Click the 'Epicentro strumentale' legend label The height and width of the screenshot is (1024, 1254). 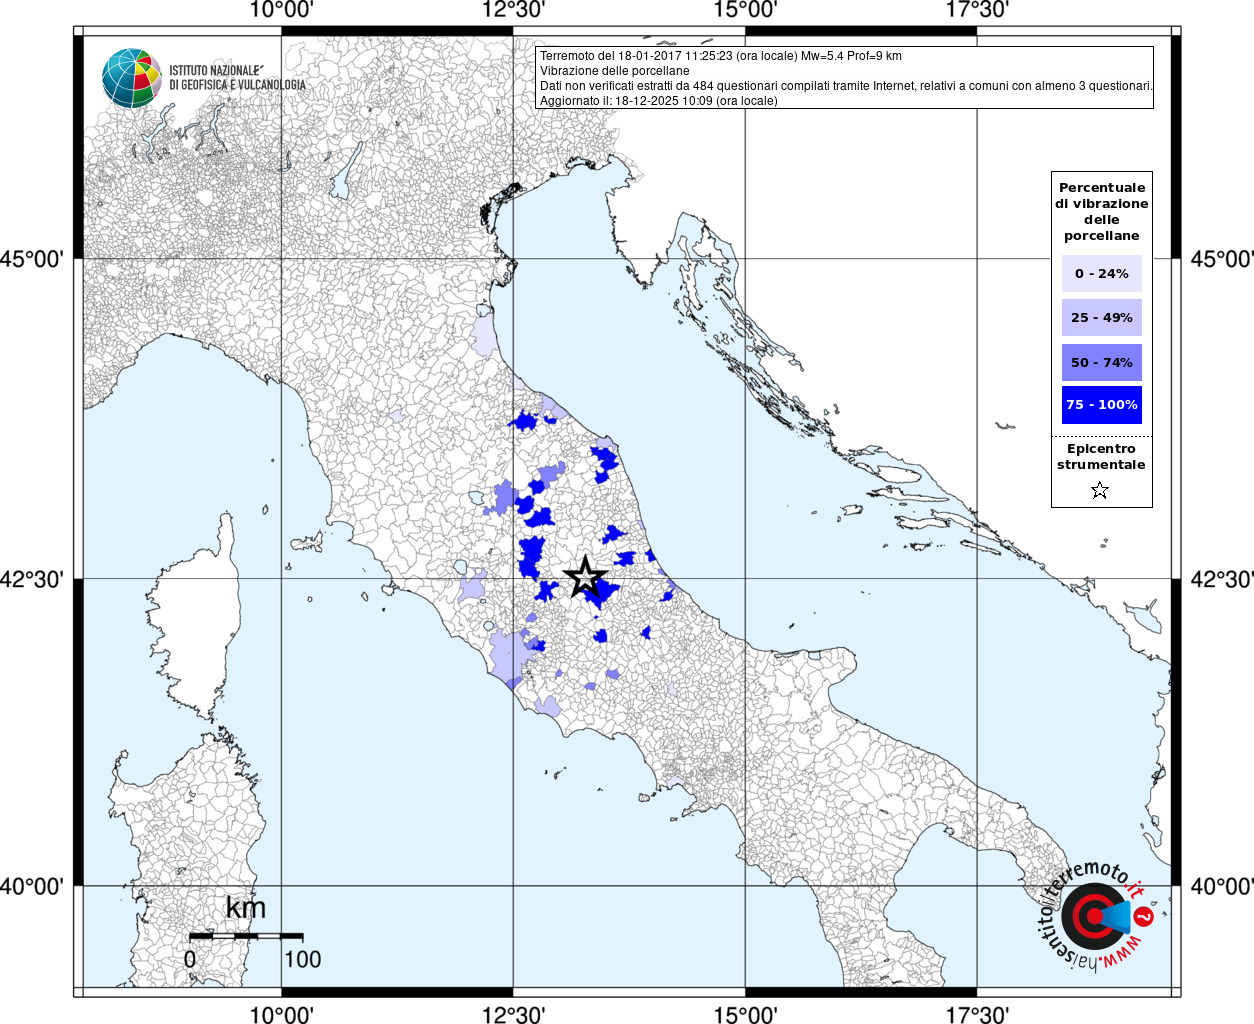(x=1101, y=456)
